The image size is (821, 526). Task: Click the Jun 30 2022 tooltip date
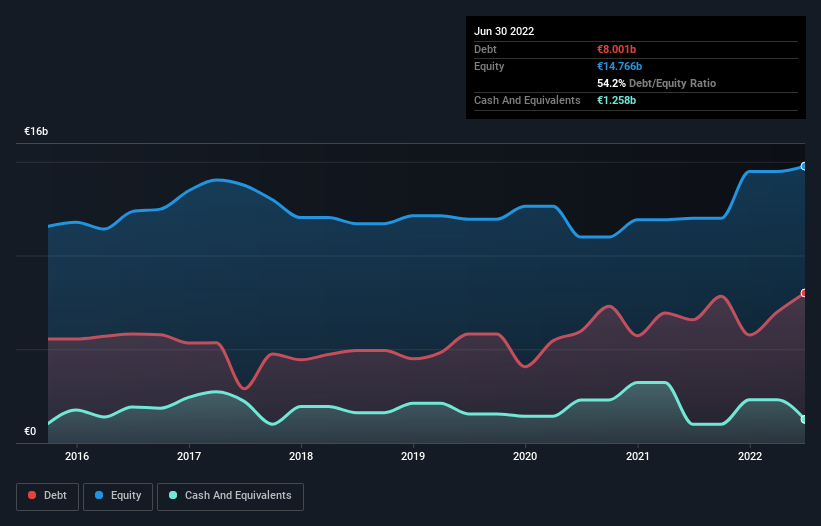pos(504,31)
